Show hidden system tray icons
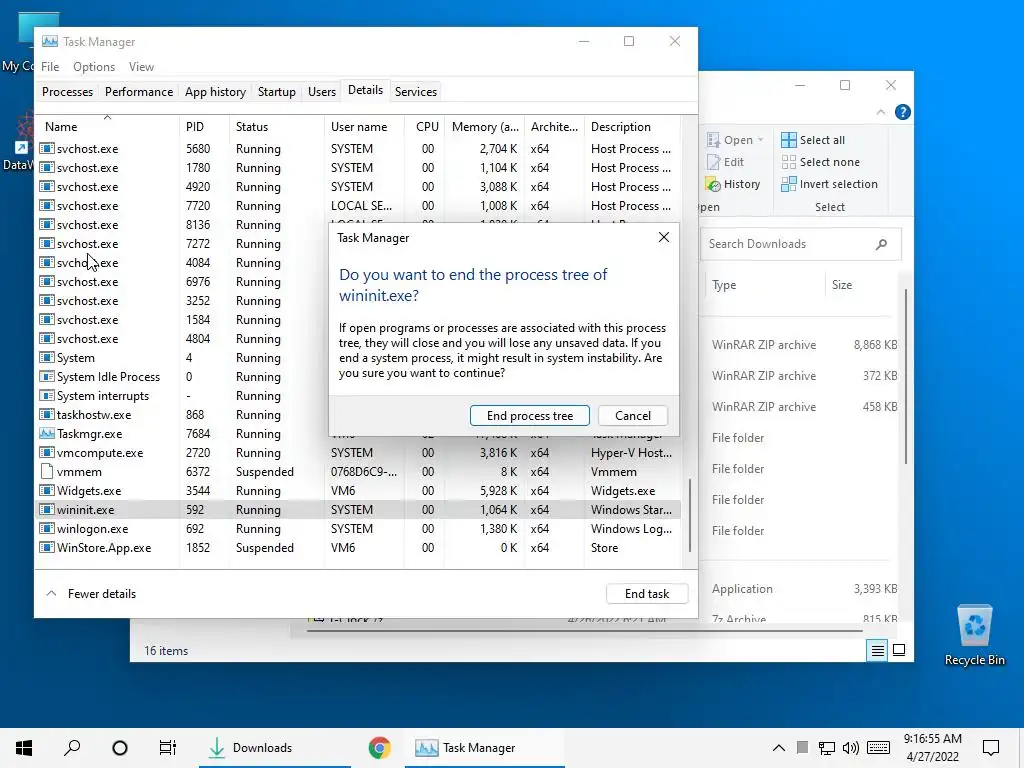Screen dimensions: 1024x768 point(778,748)
